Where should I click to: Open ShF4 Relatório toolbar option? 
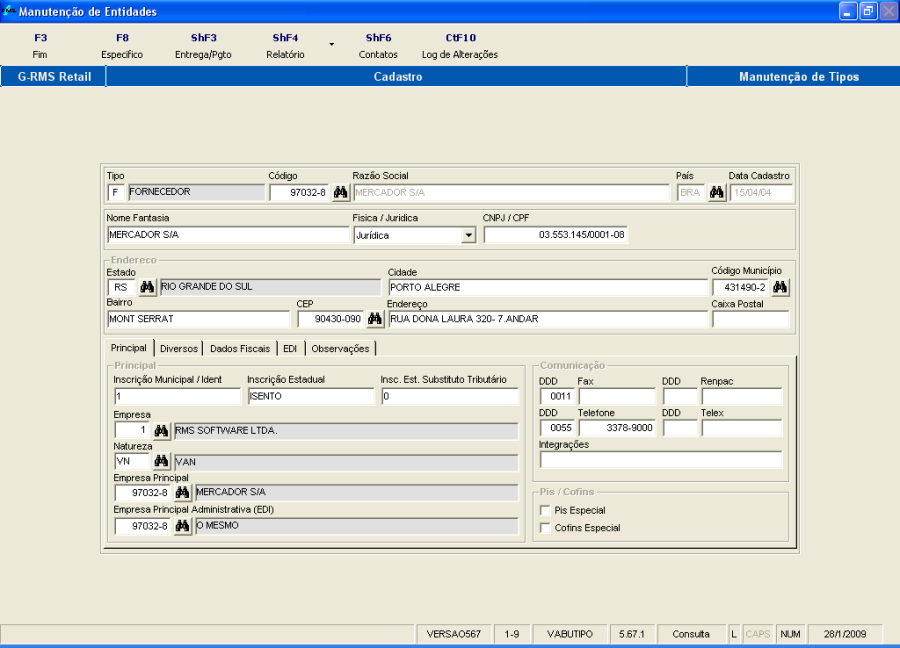(x=285, y=46)
